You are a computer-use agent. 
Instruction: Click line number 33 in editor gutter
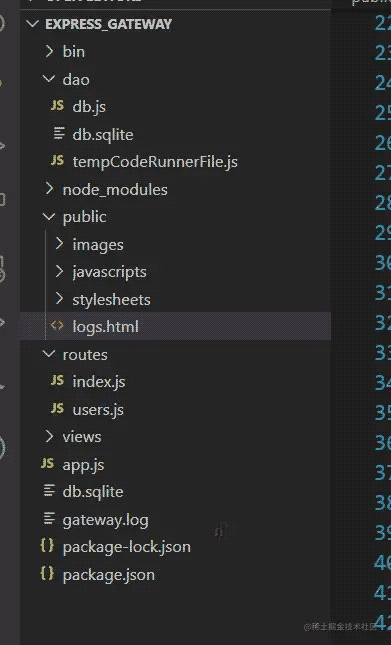point(382,353)
